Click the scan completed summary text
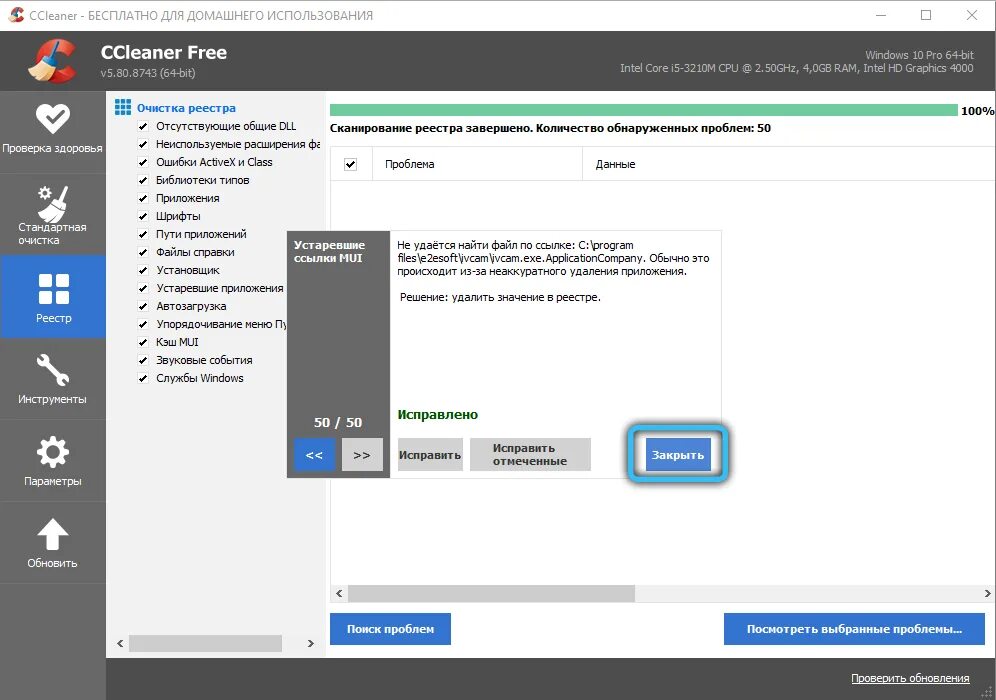The image size is (996, 700). point(550,128)
